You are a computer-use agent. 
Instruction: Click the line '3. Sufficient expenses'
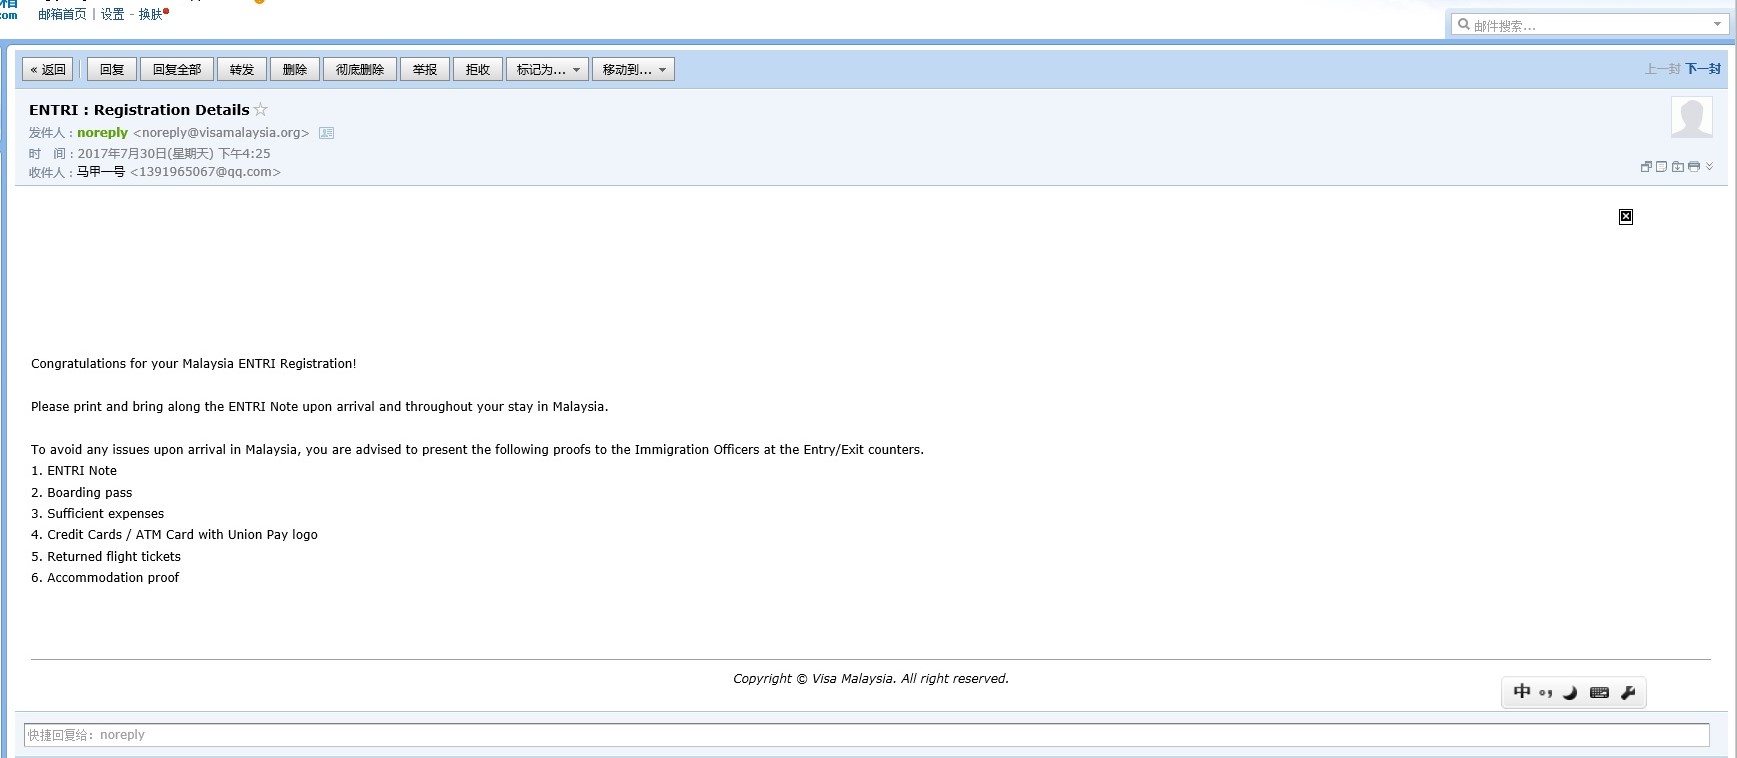(98, 514)
